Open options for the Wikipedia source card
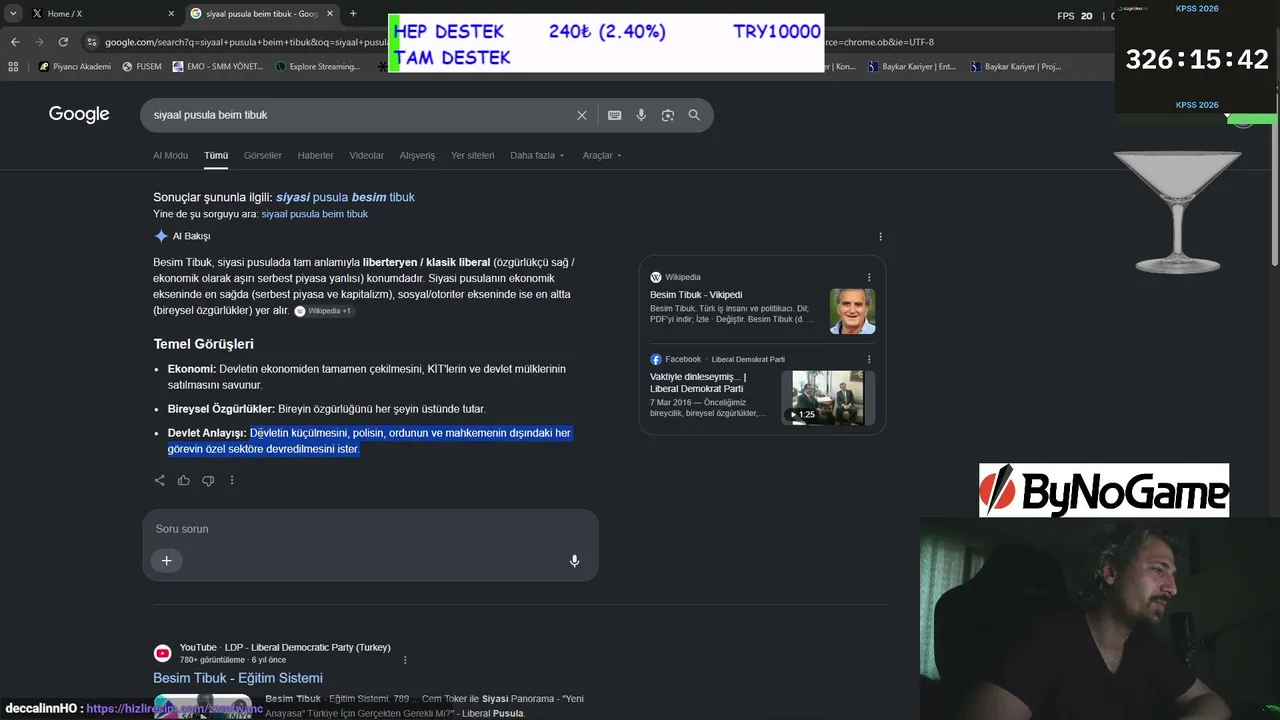 click(869, 277)
